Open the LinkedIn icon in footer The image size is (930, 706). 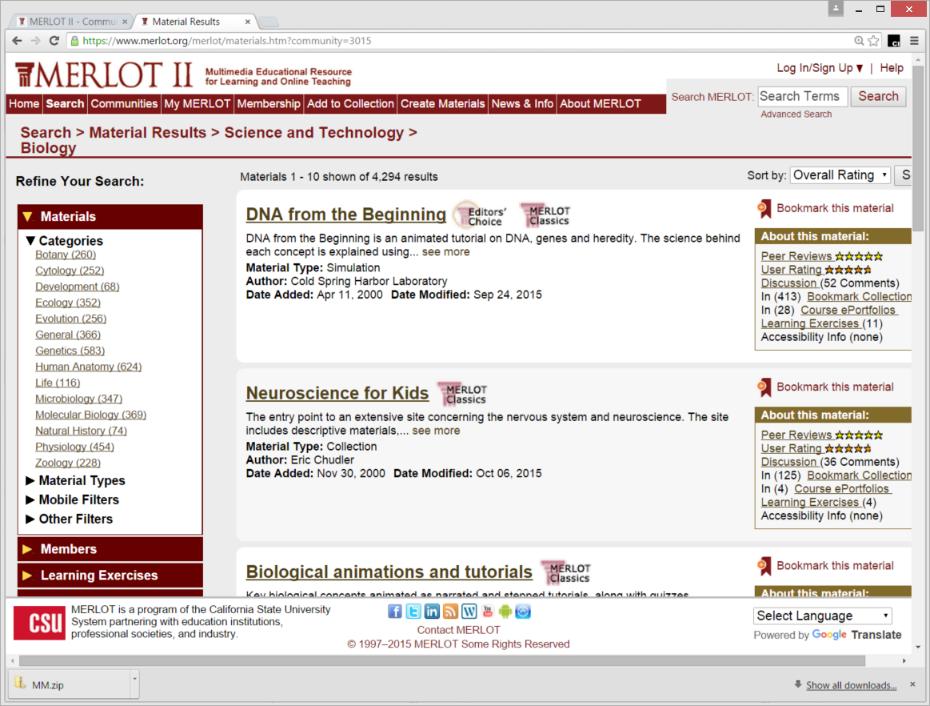[x=432, y=611]
